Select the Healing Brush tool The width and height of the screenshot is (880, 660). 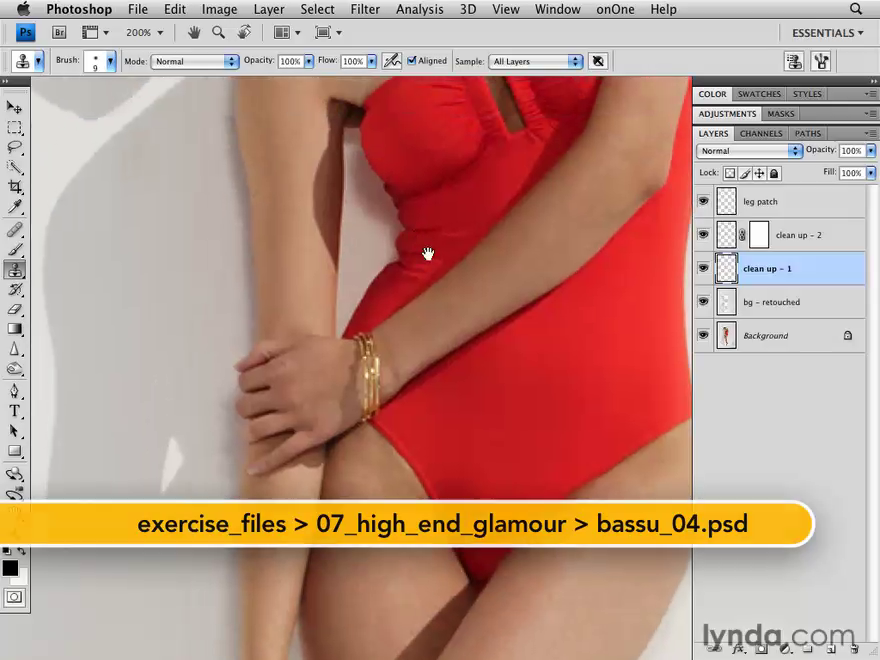click(15, 229)
